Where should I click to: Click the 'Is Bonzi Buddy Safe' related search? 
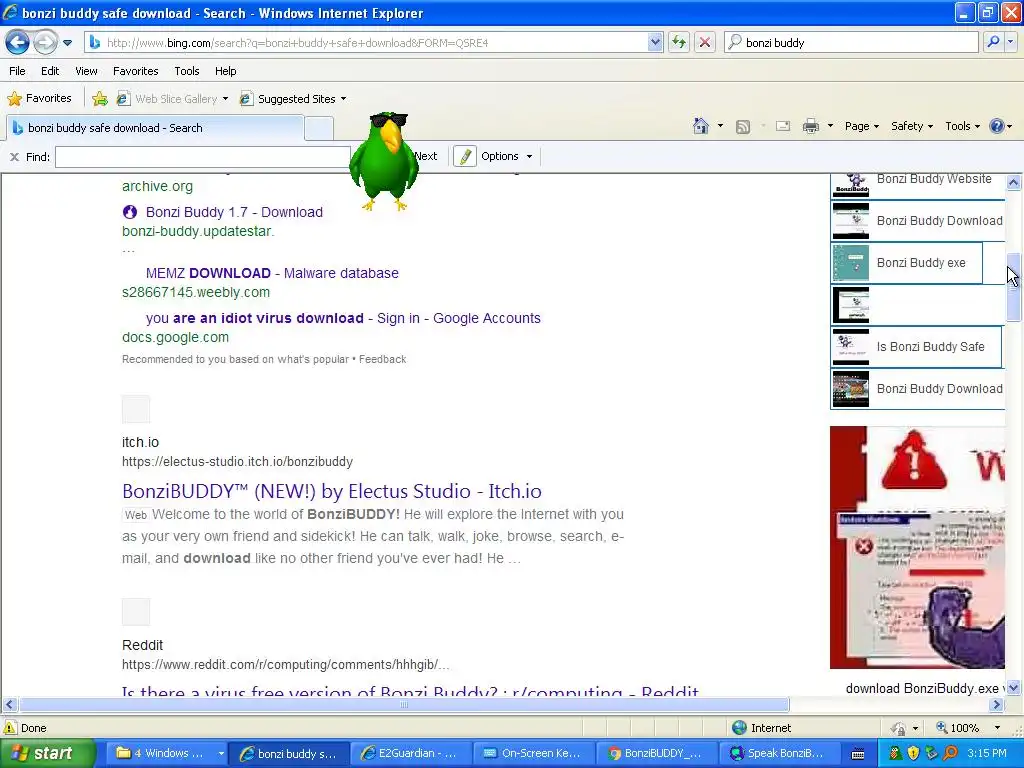tap(916, 347)
